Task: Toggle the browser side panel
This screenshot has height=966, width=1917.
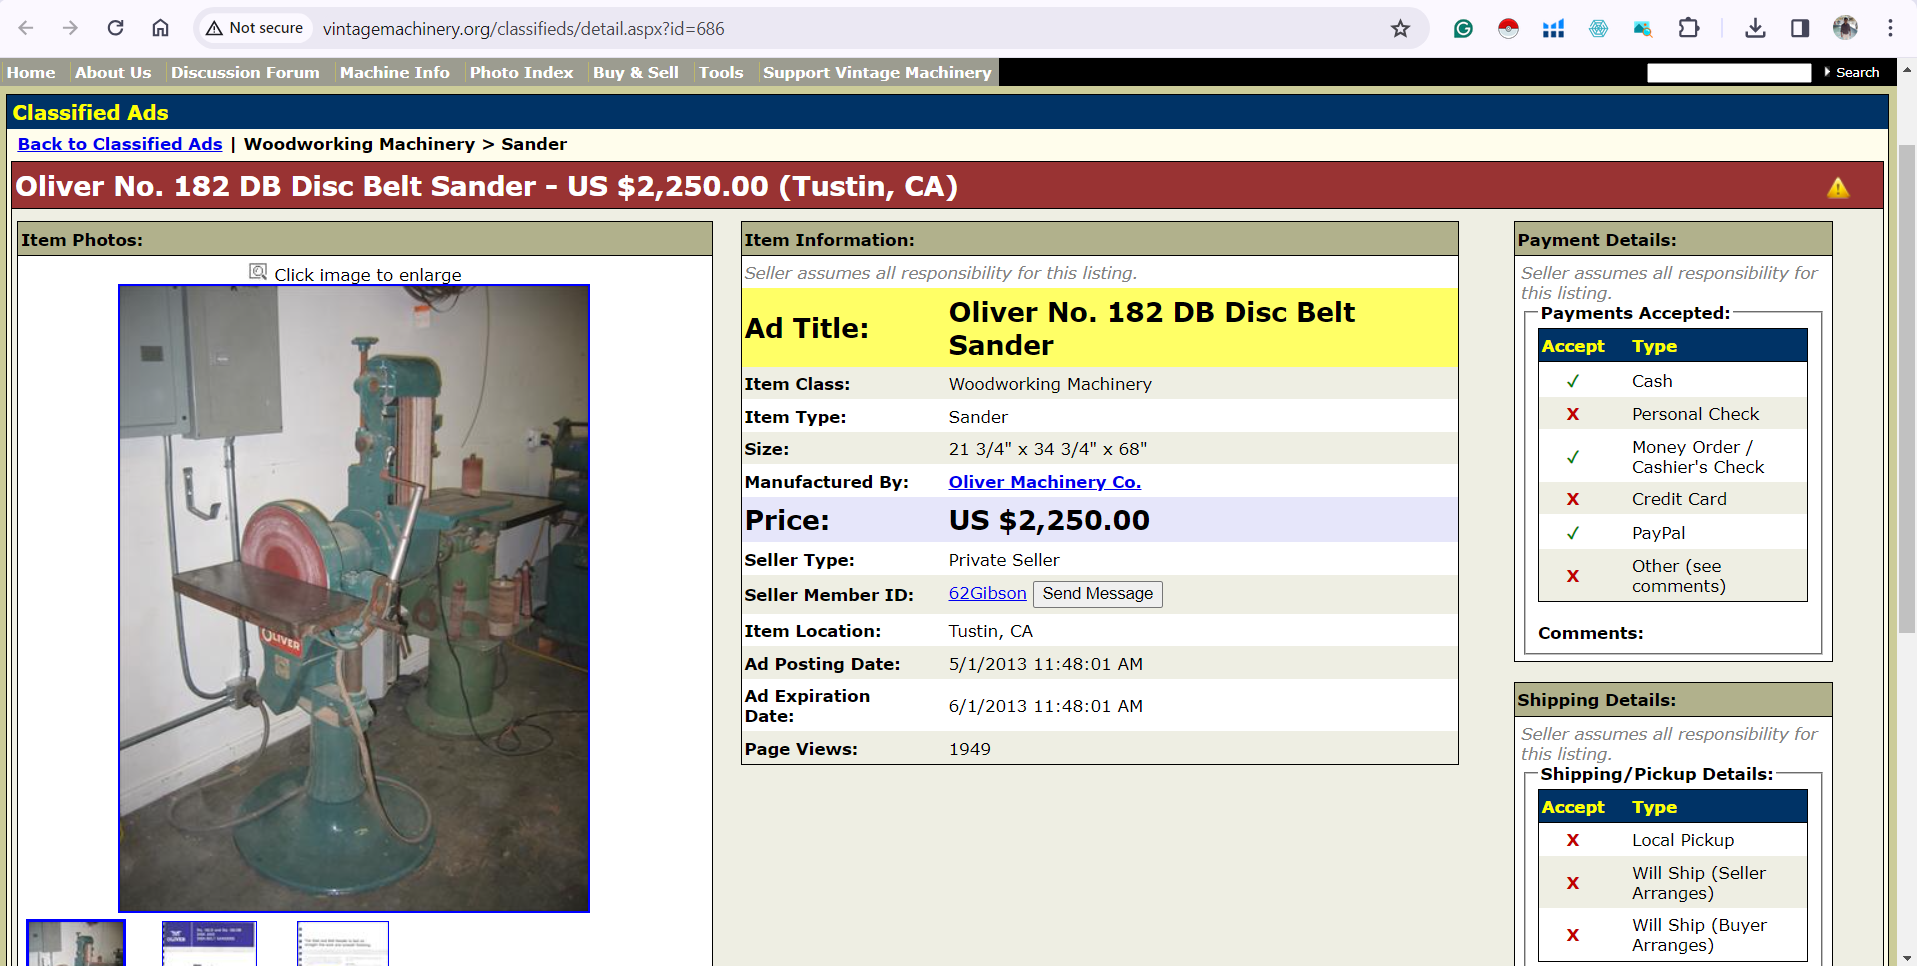Action: coord(1800,28)
